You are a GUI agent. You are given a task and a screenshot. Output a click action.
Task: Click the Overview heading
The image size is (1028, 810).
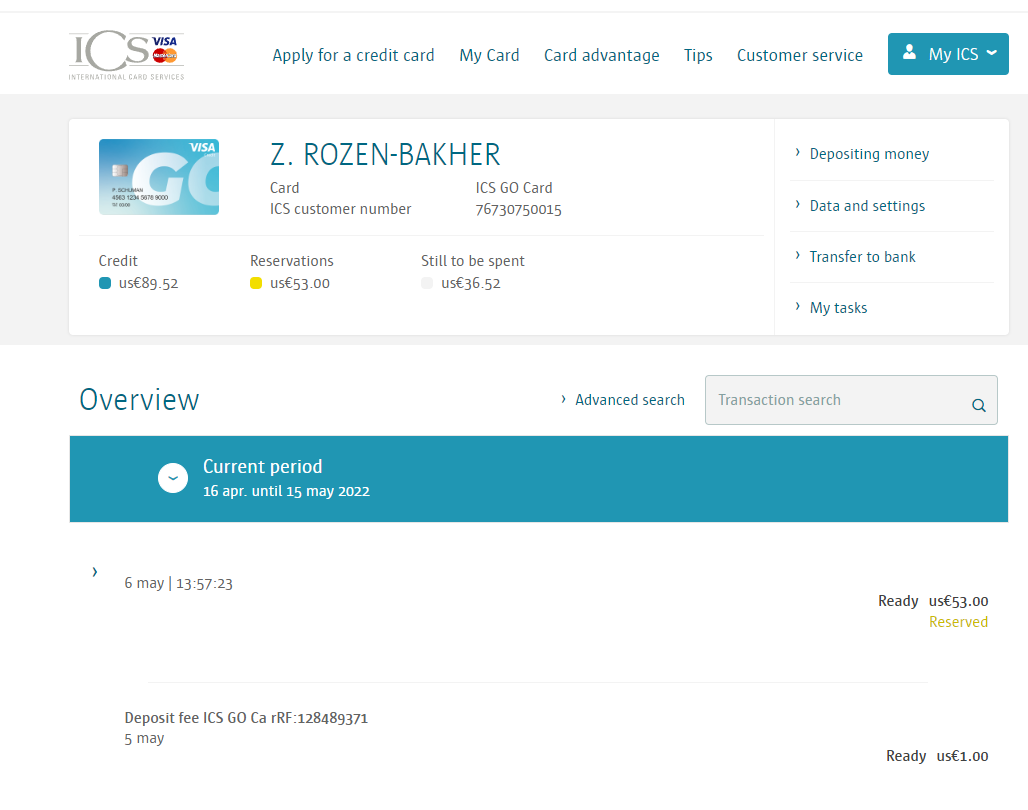click(139, 400)
